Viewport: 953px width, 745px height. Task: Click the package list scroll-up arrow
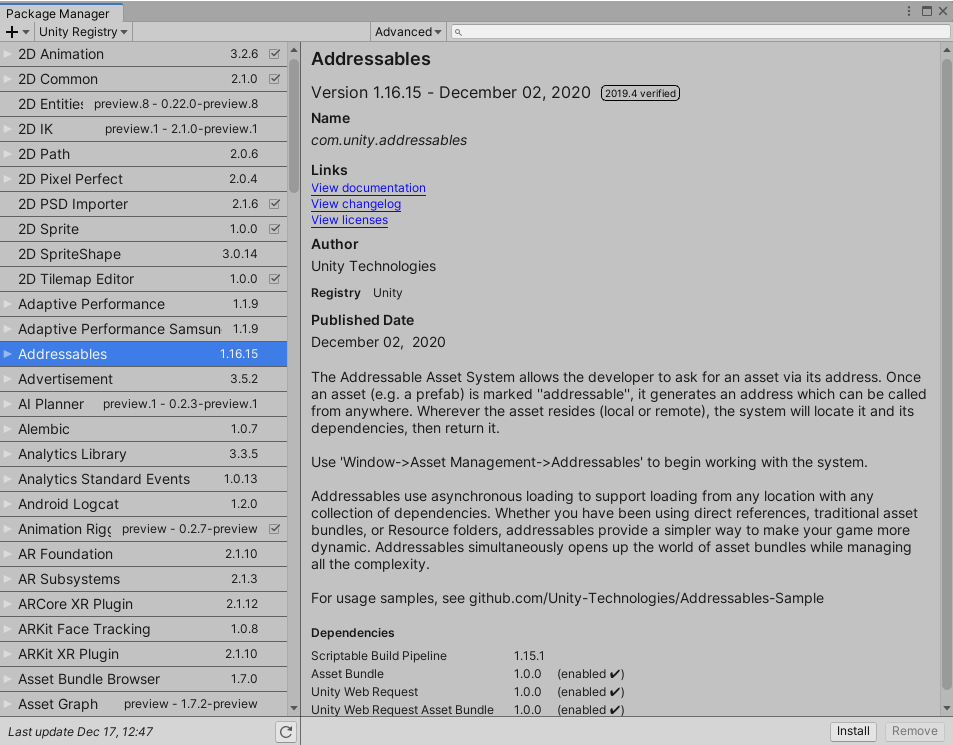coord(293,50)
